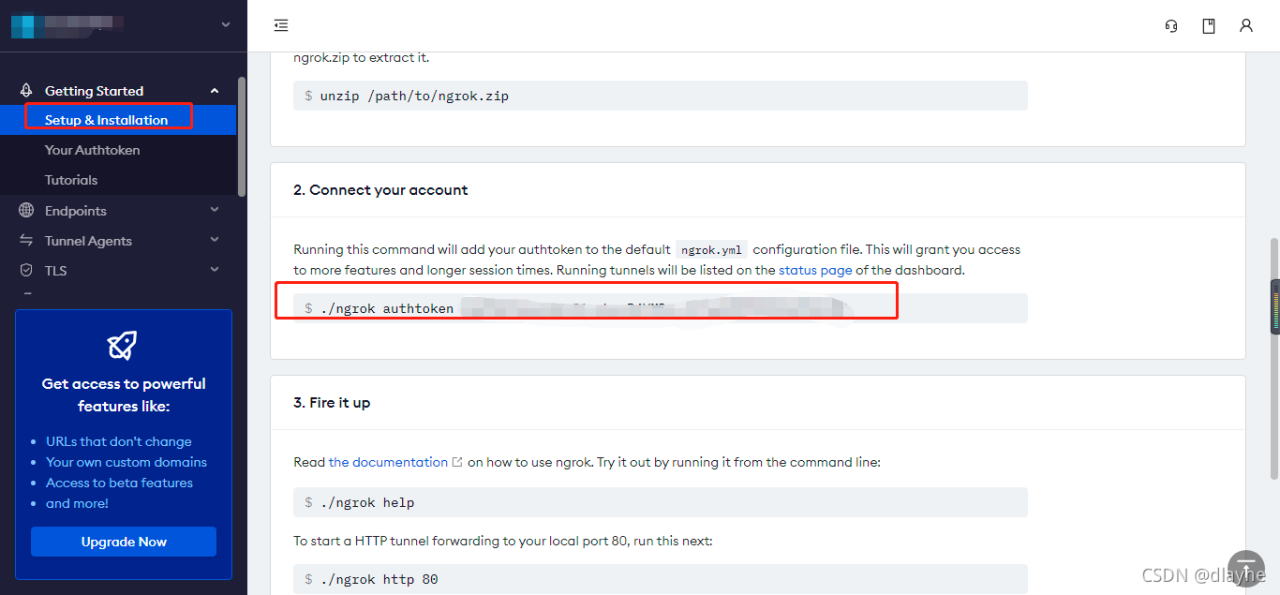Open the account switcher dropdown
Image resolution: width=1280 pixels, height=595 pixels.
225,25
